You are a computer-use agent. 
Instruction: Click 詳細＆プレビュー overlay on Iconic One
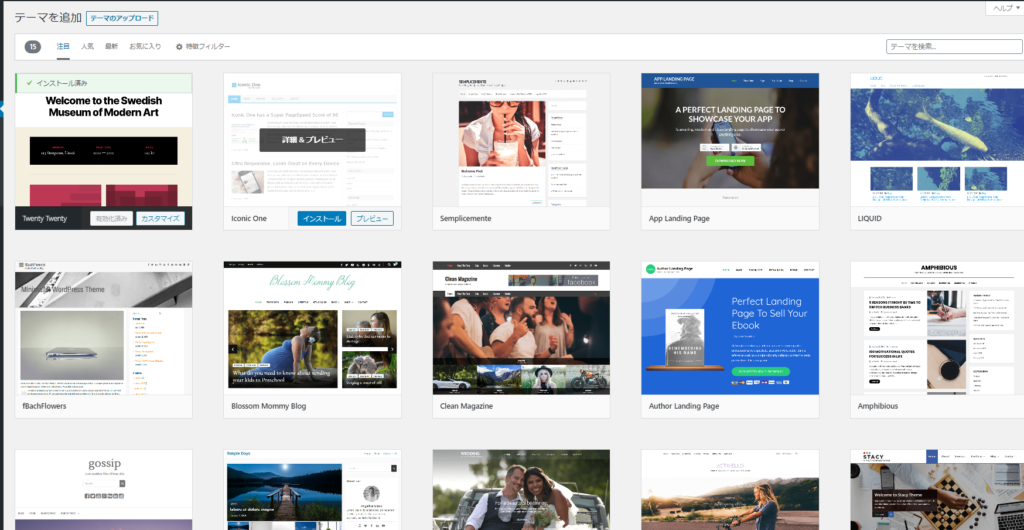(312, 140)
